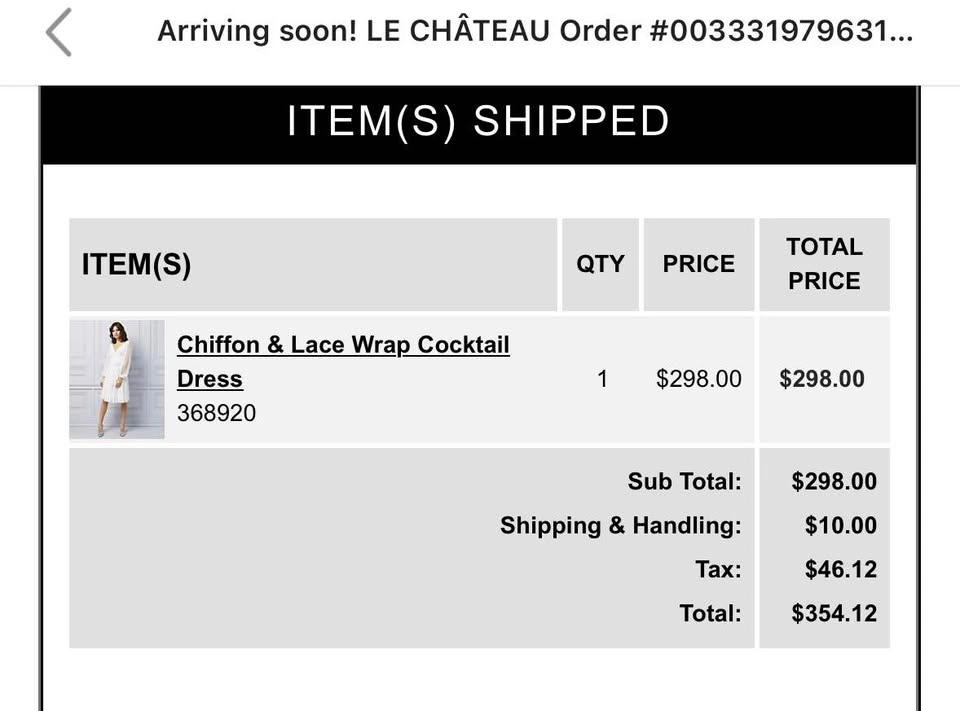Image resolution: width=960 pixels, height=711 pixels.
Task: Tap the ITEM(S) SHIPPED banner
Action: click(x=478, y=125)
